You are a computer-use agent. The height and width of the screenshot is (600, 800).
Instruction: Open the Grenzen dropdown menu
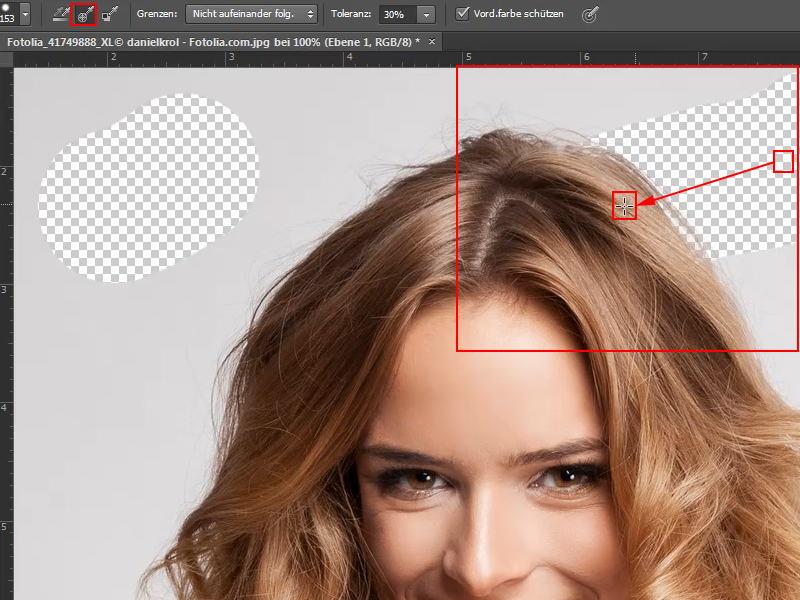click(x=251, y=14)
